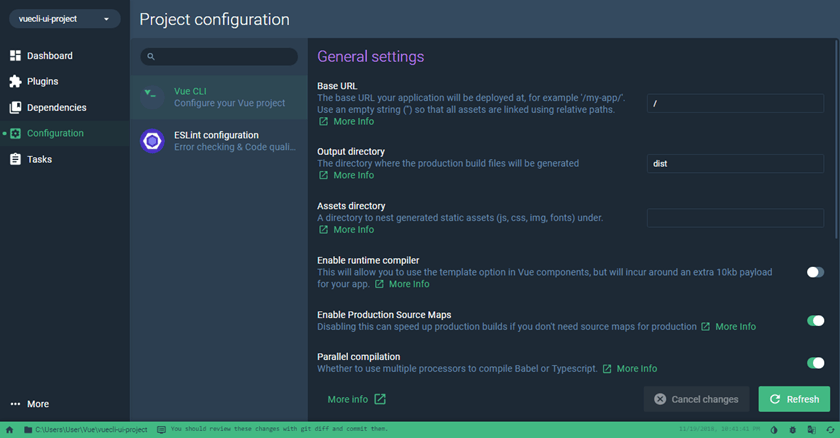
Task: Click the X icon on Cancel changes
Action: point(660,399)
